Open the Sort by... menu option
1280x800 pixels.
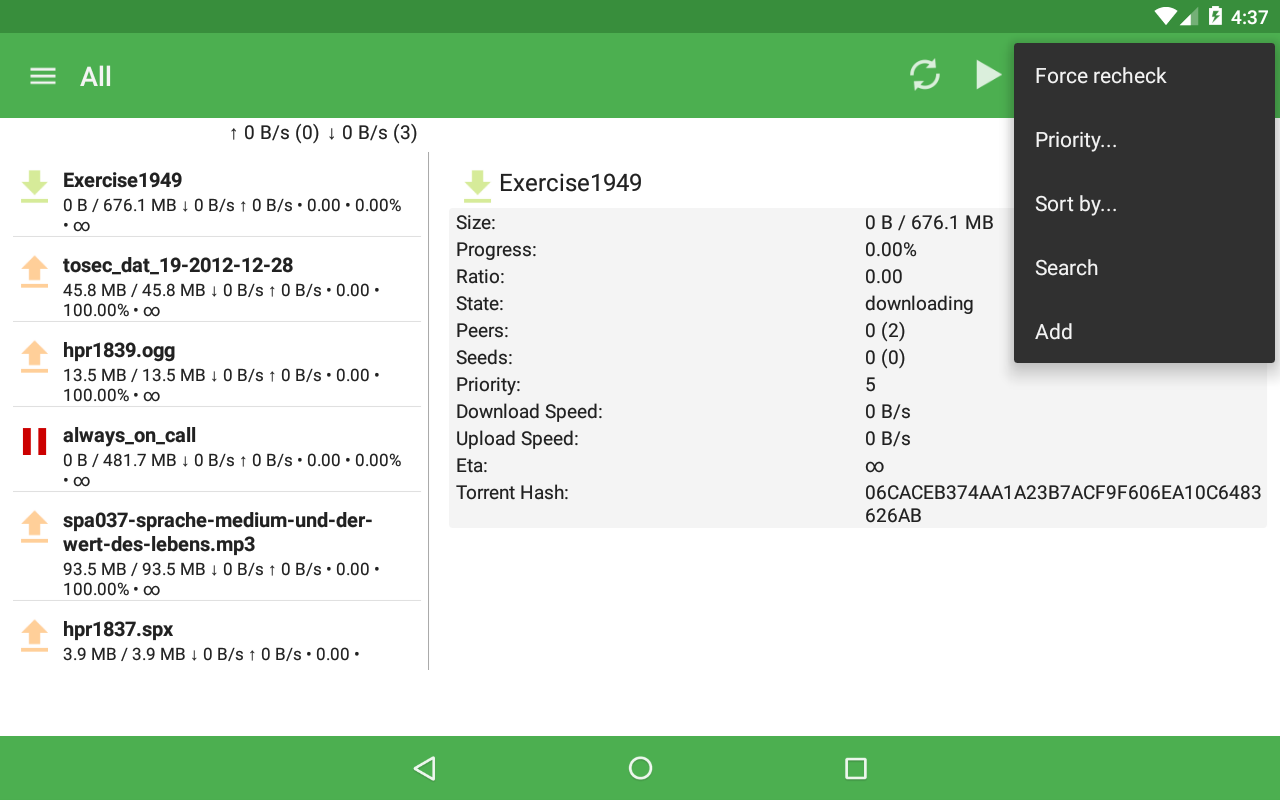tap(1144, 204)
